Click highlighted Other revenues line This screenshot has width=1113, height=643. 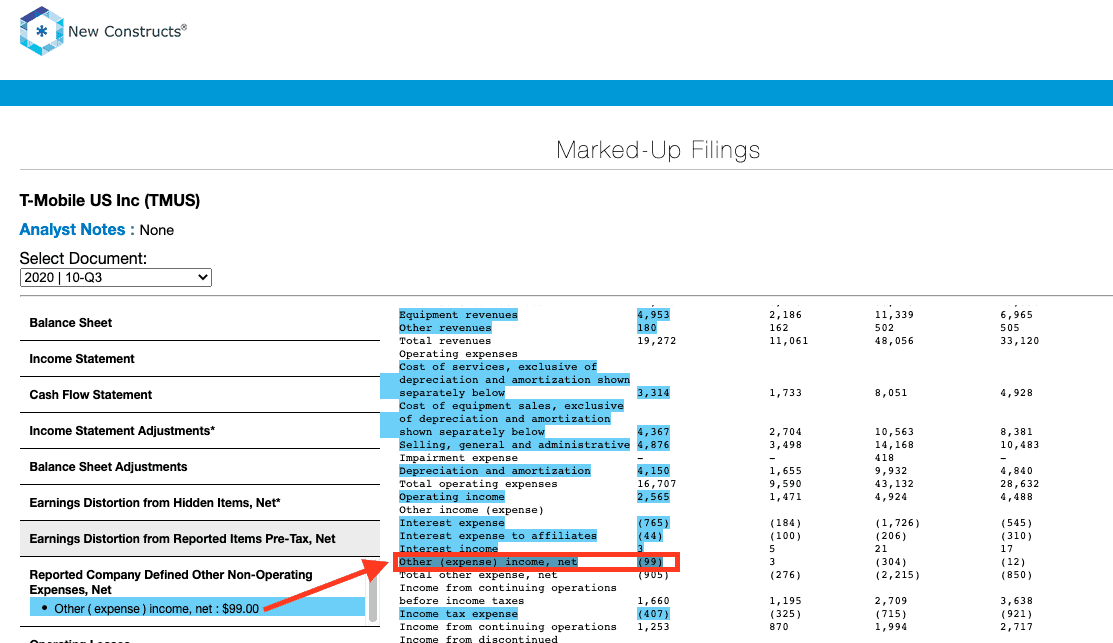pyautogui.click(x=445, y=328)
